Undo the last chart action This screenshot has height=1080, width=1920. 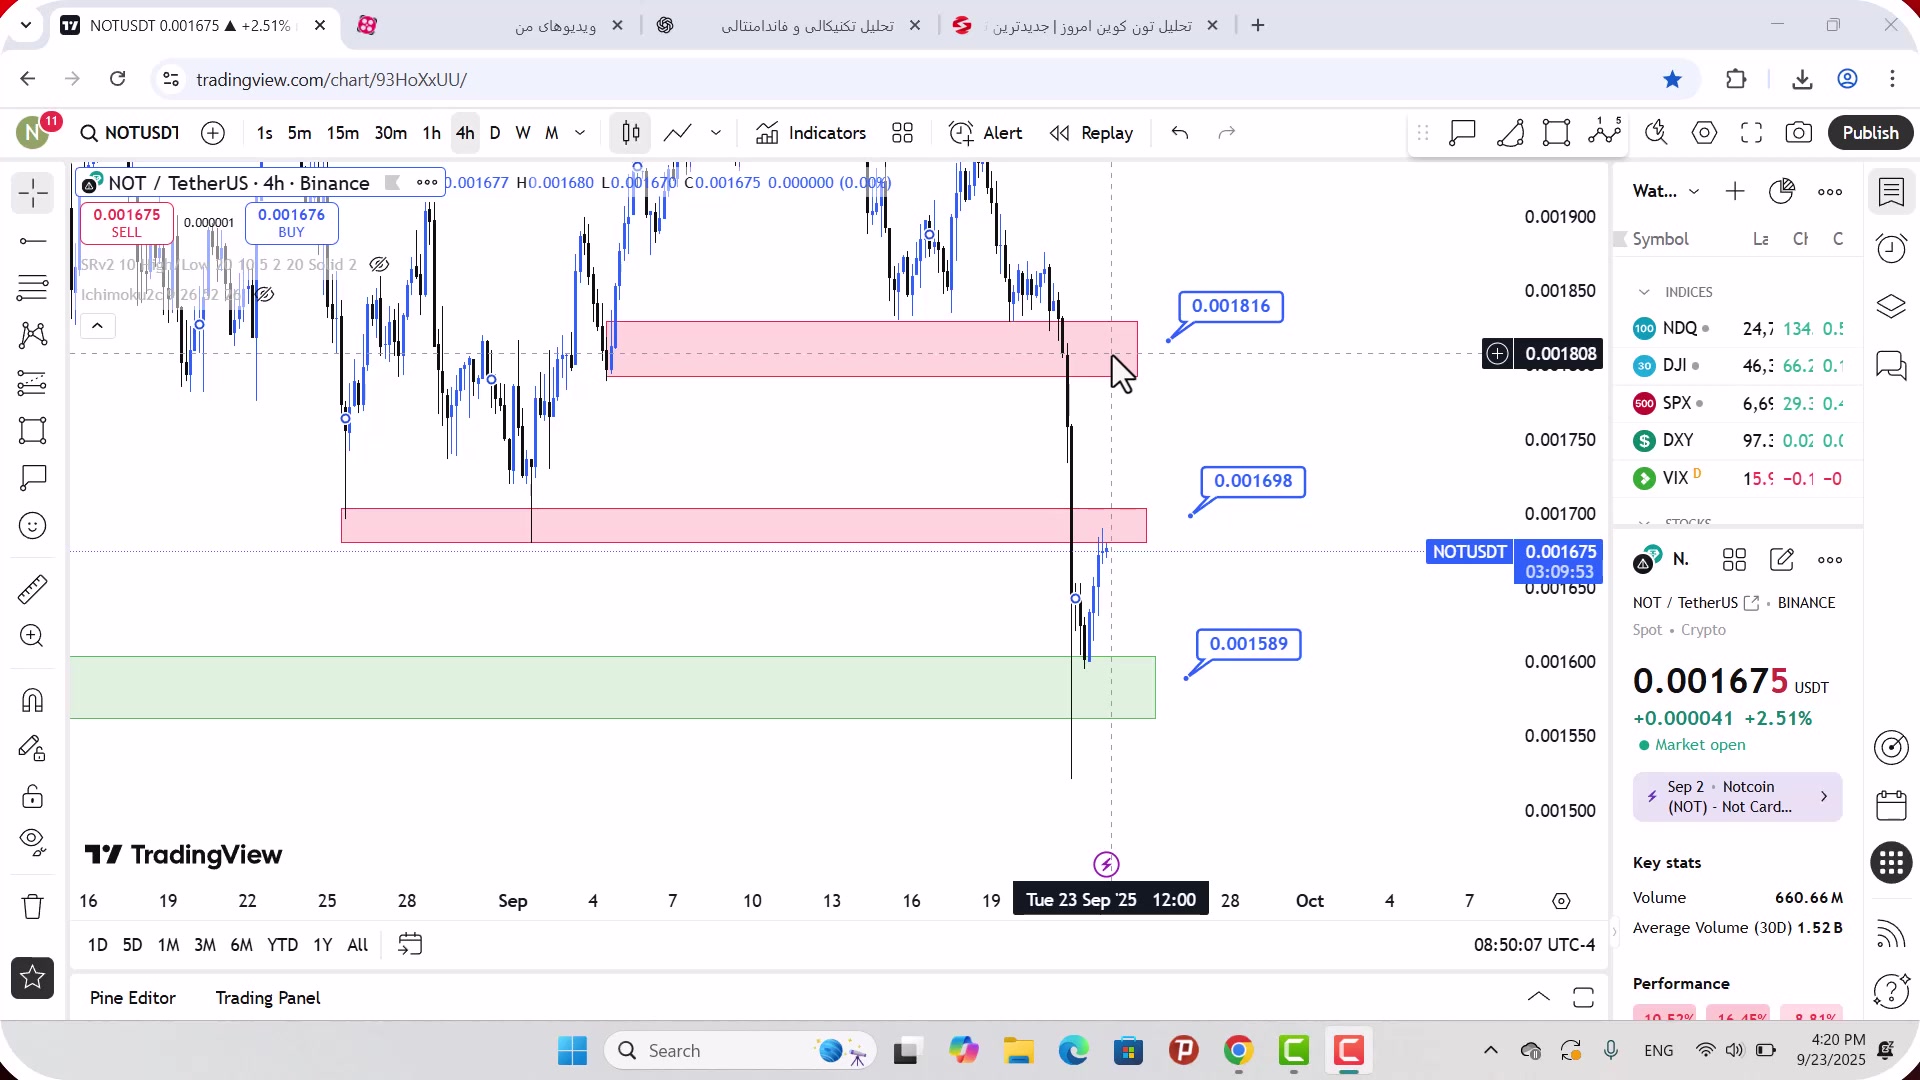click(x=1180, y=133)
